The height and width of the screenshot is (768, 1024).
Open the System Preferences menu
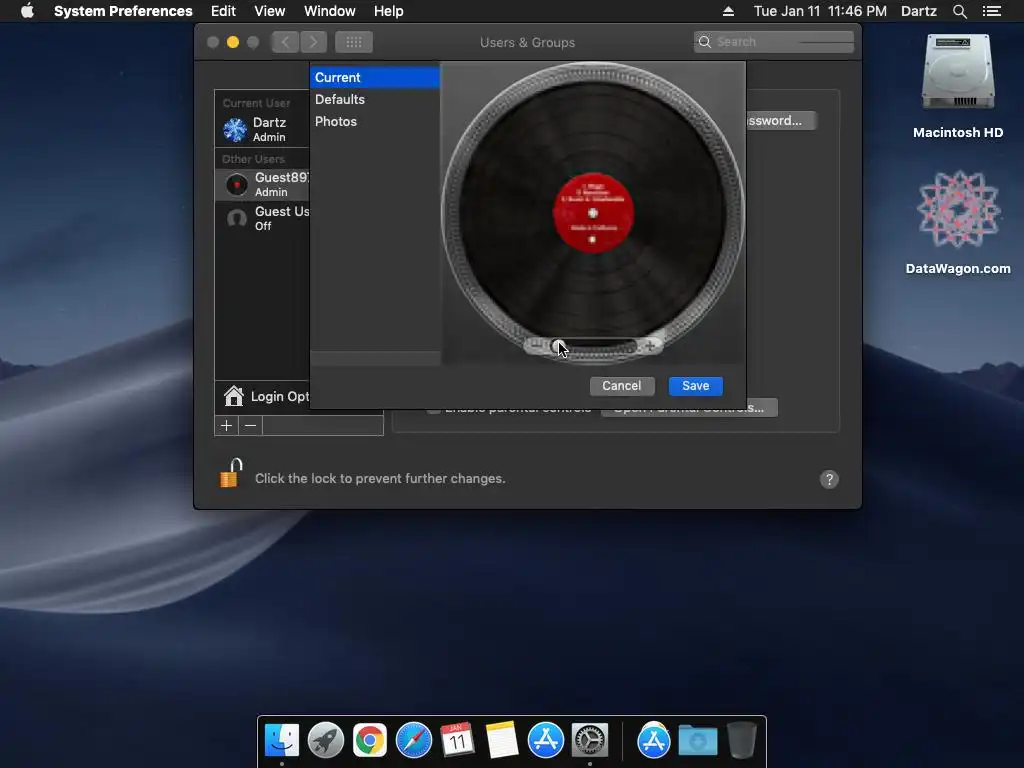pos(123,11)
